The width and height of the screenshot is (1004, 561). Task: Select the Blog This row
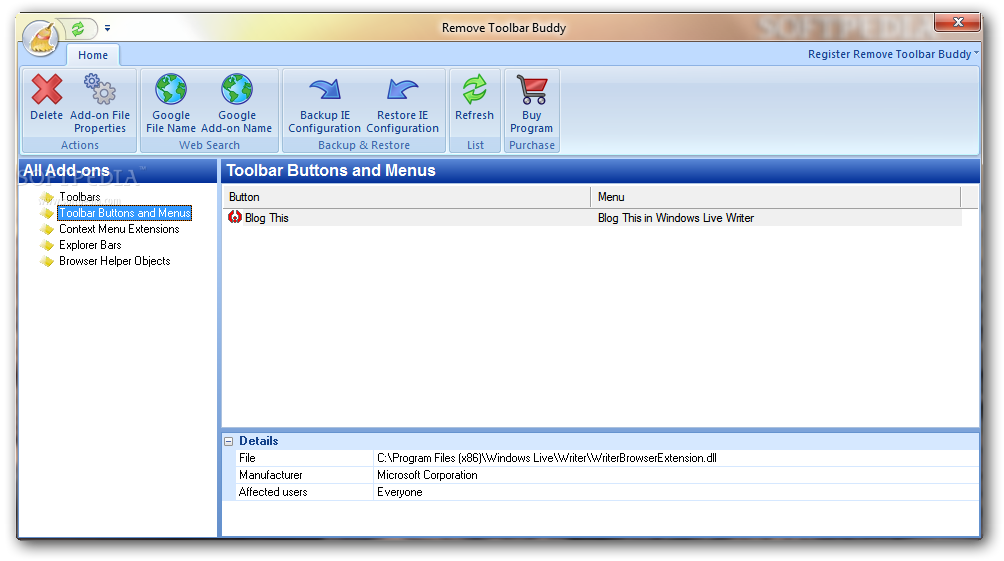[x=592, y=218]
